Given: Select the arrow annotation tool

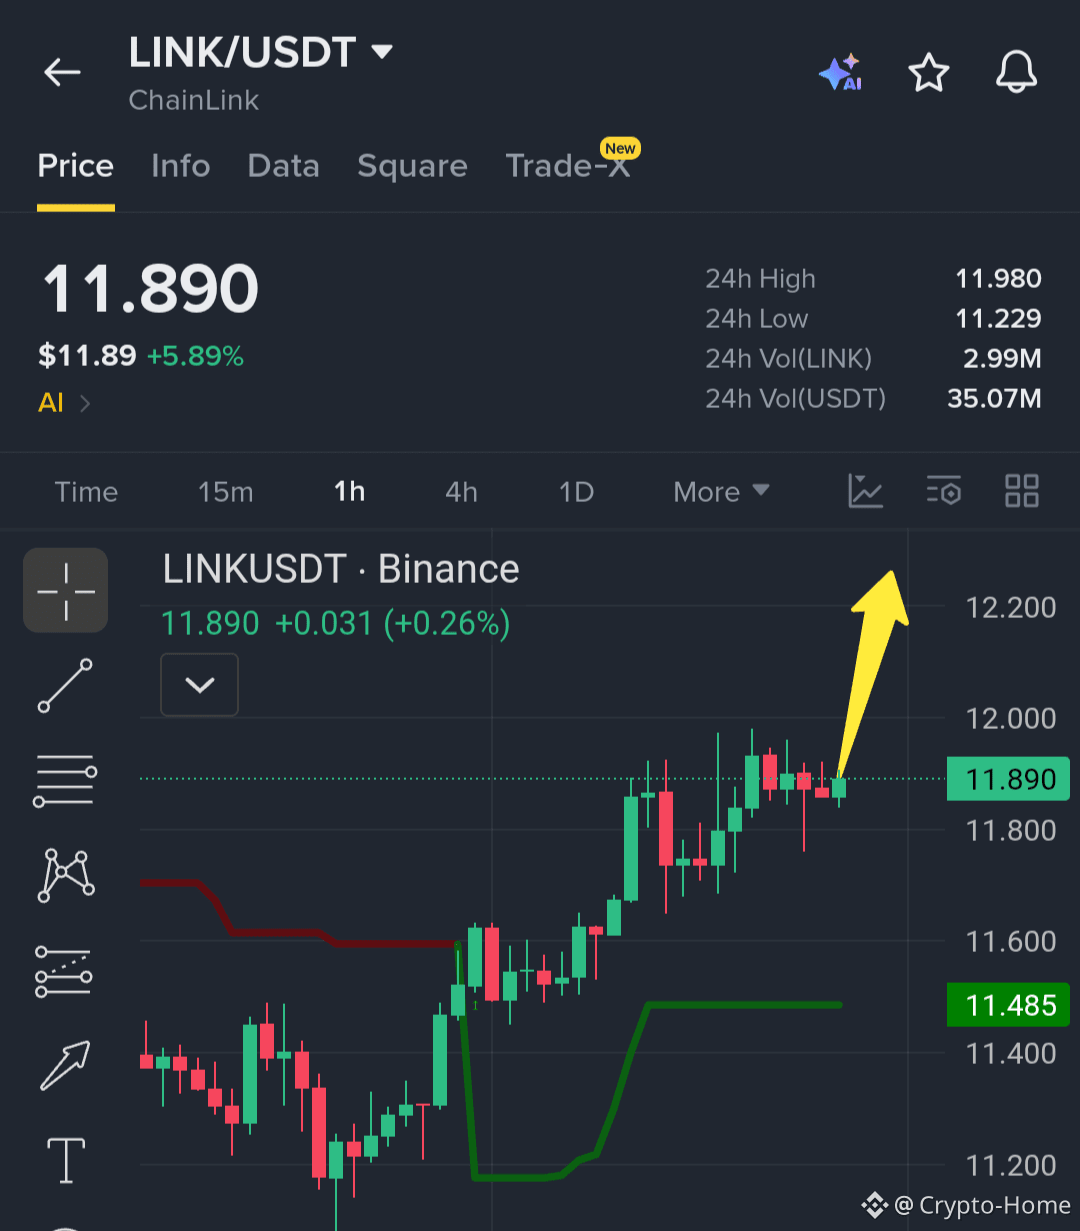Looking at the screenshot, I should [66, 1064].
